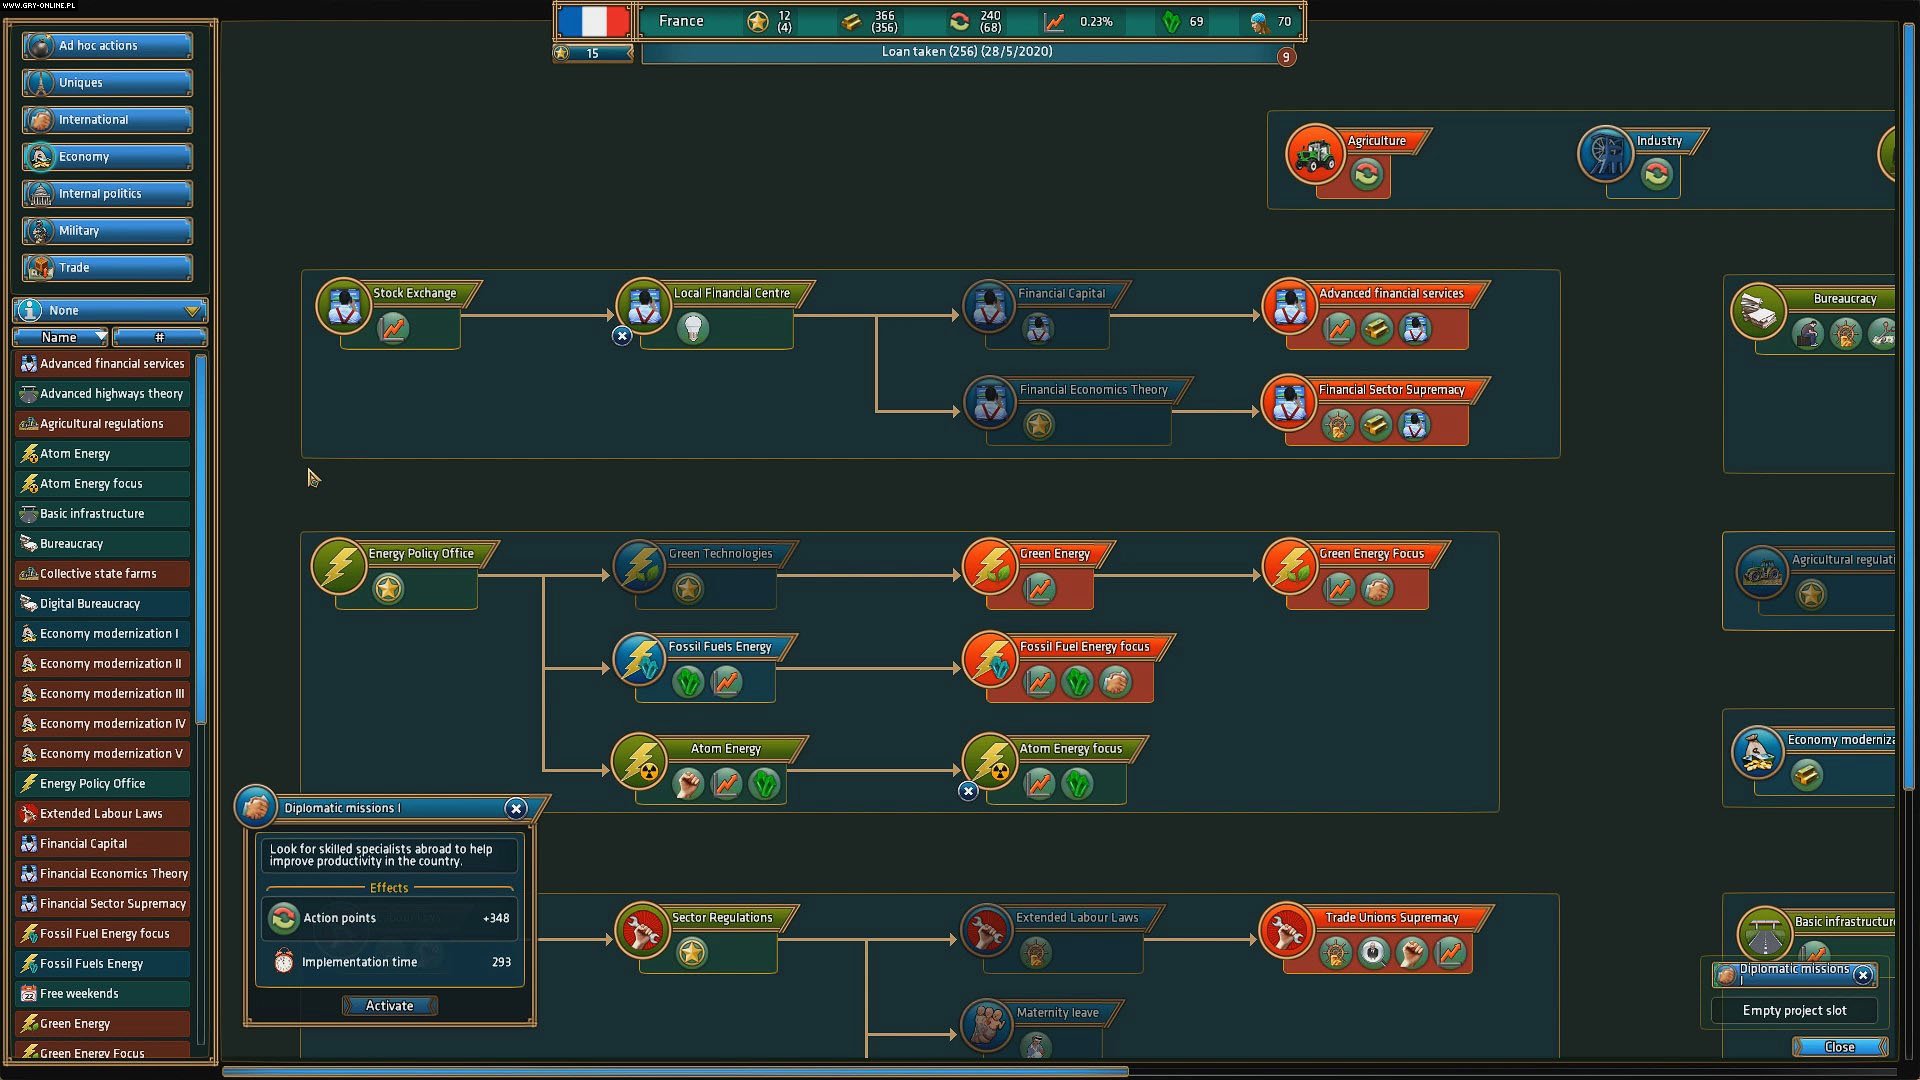The image size is (1920, 1080).
Task: Sort the list by Name column
Action: pyautogui.click(x=60, y=337)
